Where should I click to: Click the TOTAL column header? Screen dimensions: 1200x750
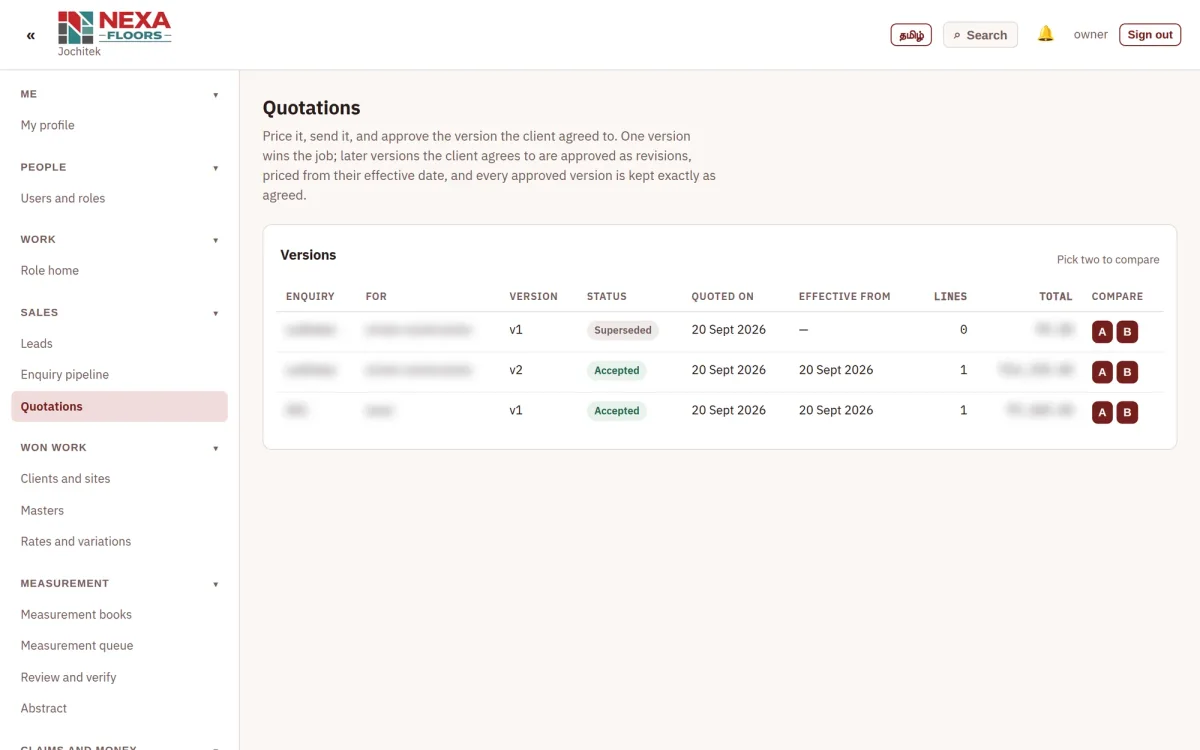1055,296
